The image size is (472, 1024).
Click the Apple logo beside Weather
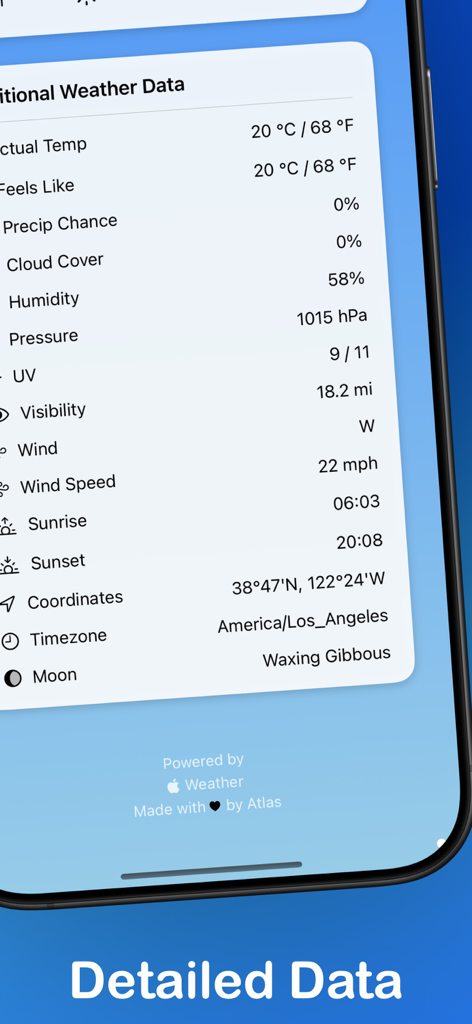173,786
